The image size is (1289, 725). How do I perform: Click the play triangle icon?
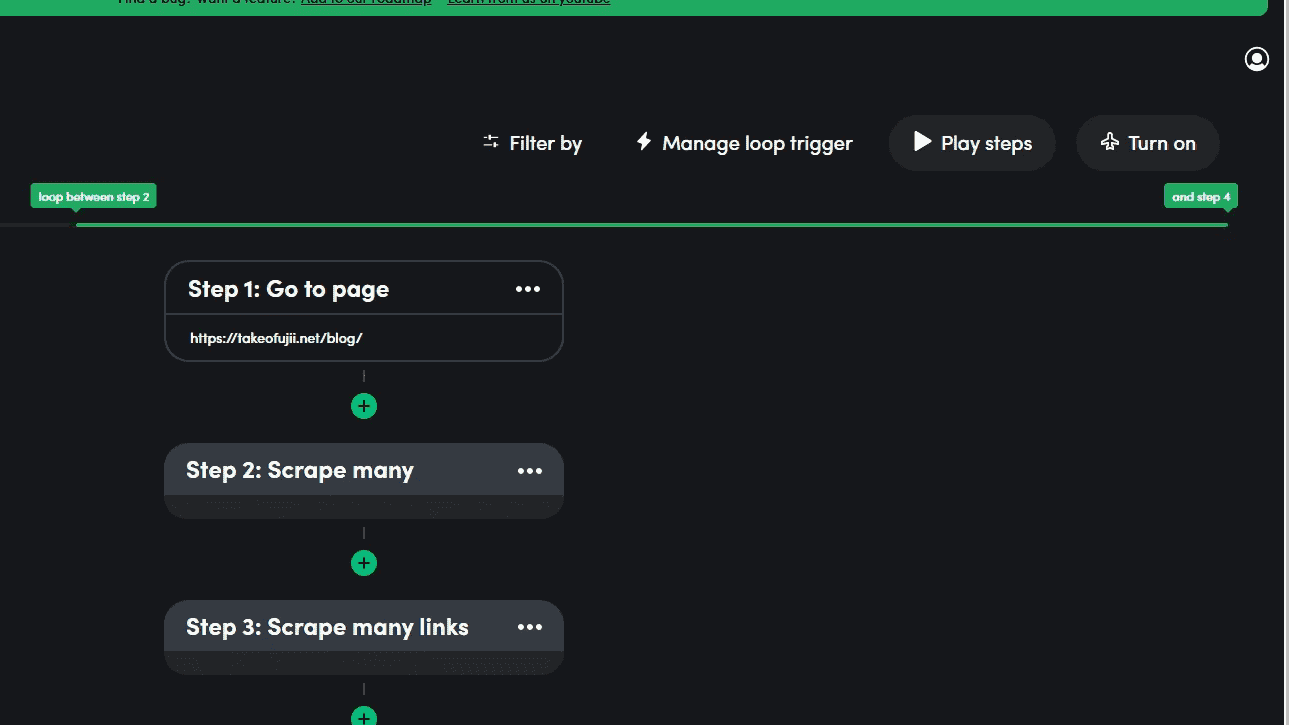(x=922, y=142)
